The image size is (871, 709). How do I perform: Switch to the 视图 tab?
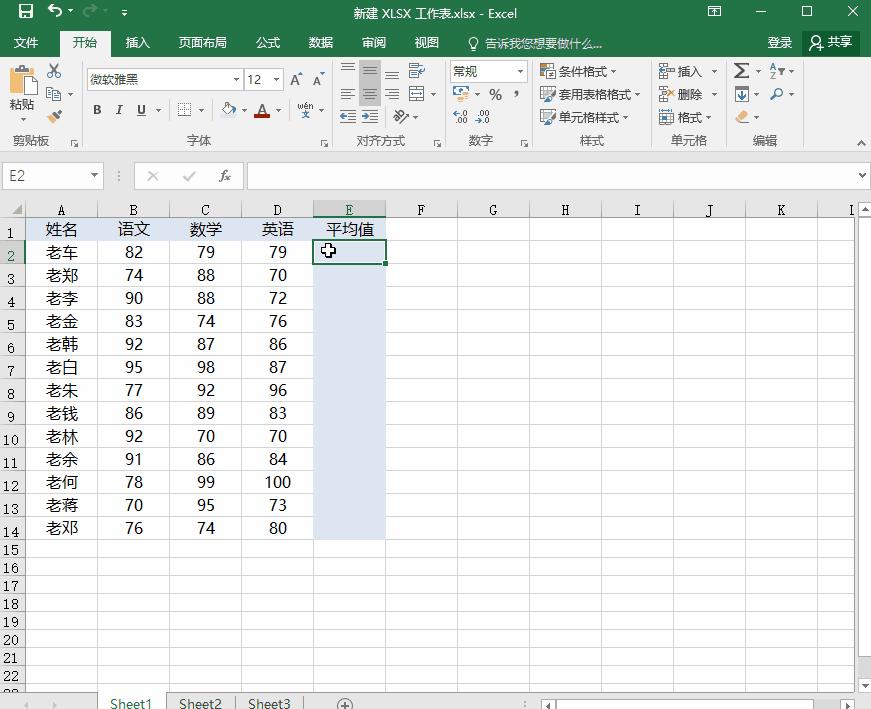click(x=427, y=43)
